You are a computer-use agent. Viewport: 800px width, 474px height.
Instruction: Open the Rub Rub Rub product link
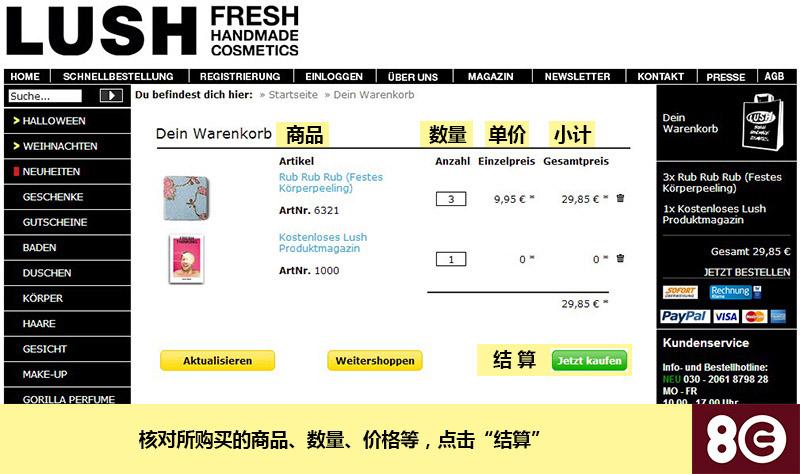point(331,183)
